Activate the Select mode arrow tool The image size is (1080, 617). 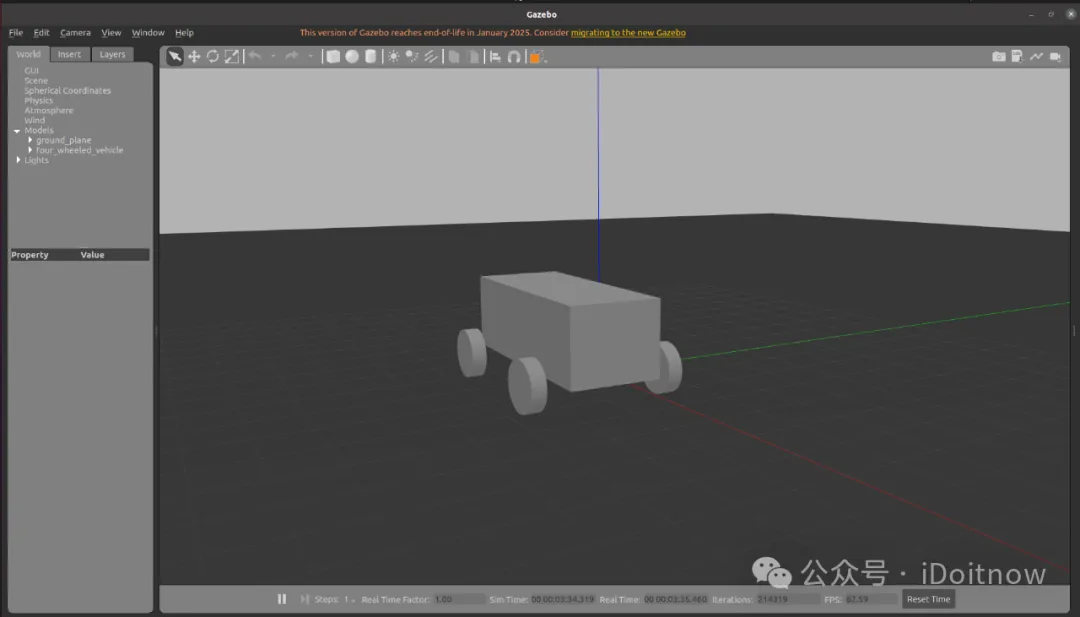175,56
